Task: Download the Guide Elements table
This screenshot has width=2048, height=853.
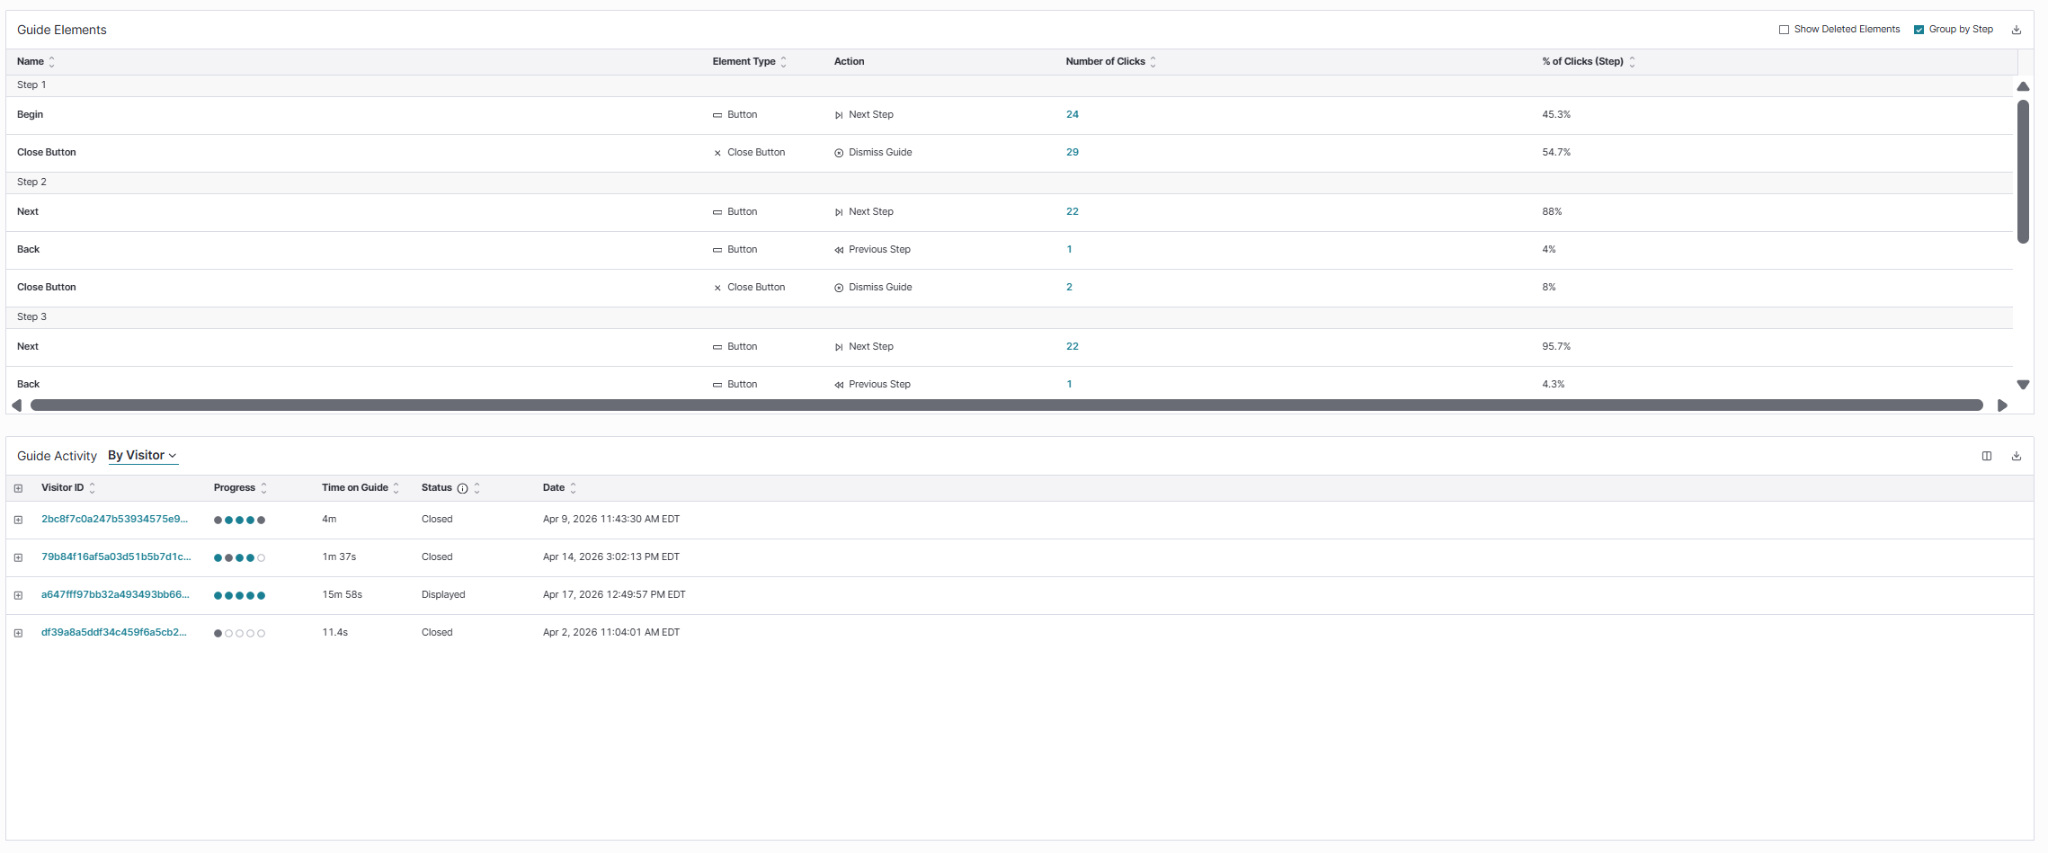Action: click(x=2016, y=30)
